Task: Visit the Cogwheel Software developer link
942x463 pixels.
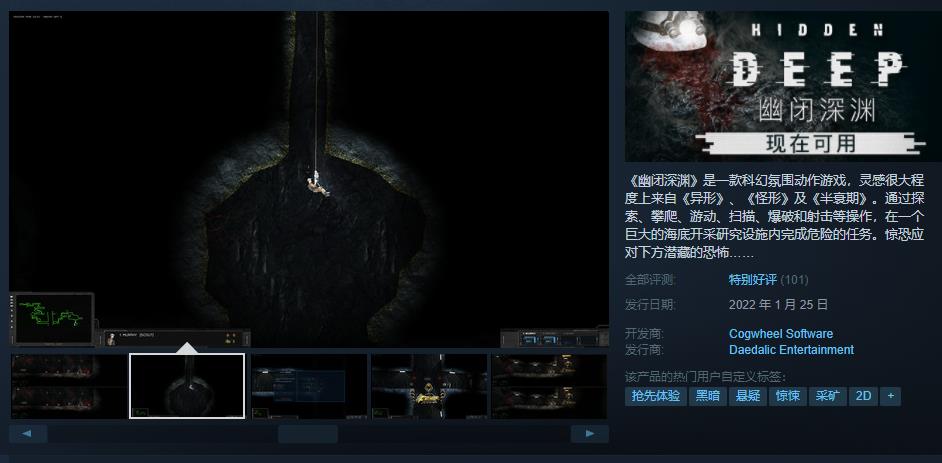Action: pyautogui.click(x=780, y=334)
